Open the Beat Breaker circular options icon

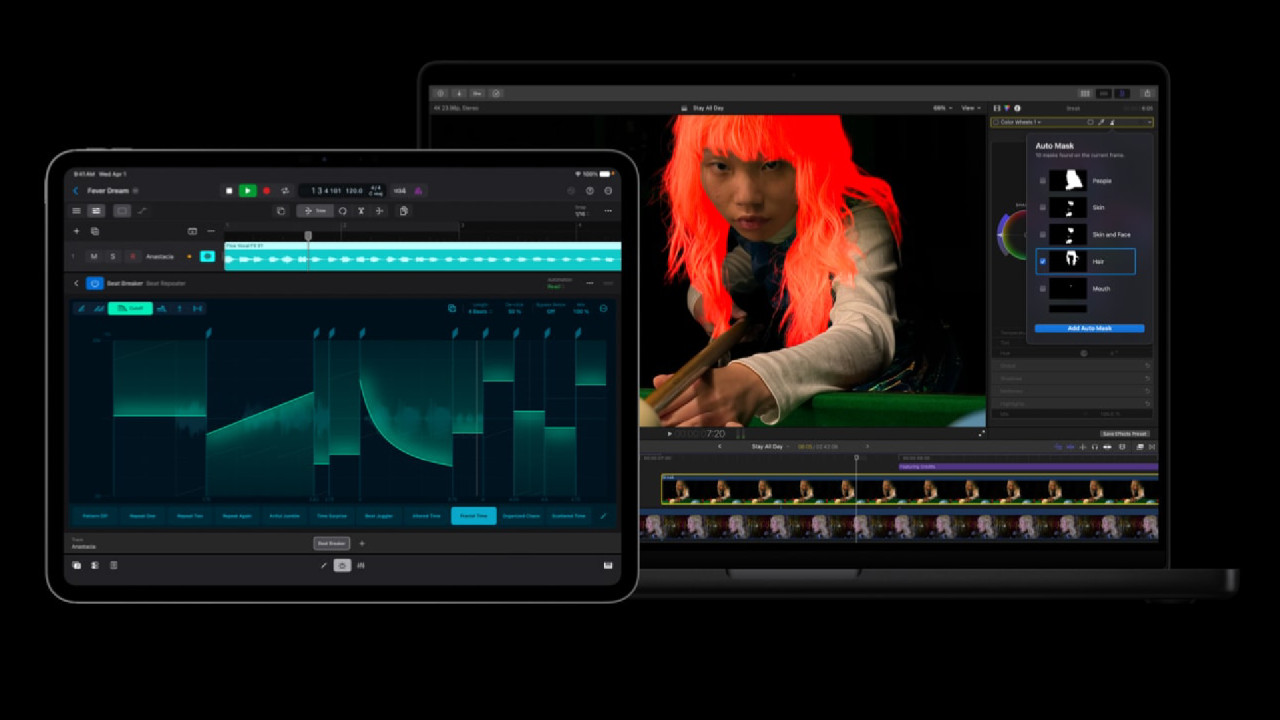click(604, 309)
